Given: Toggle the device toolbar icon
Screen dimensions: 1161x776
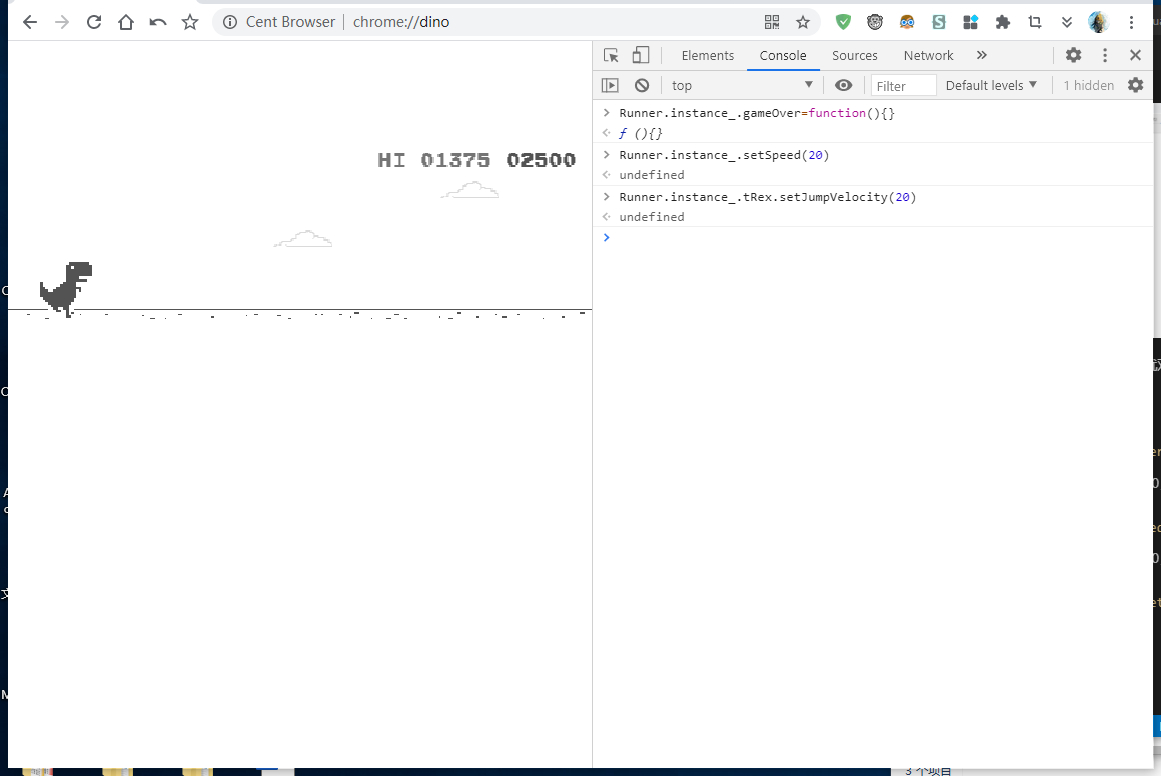Looking at the screenshot, I should 641,56.
